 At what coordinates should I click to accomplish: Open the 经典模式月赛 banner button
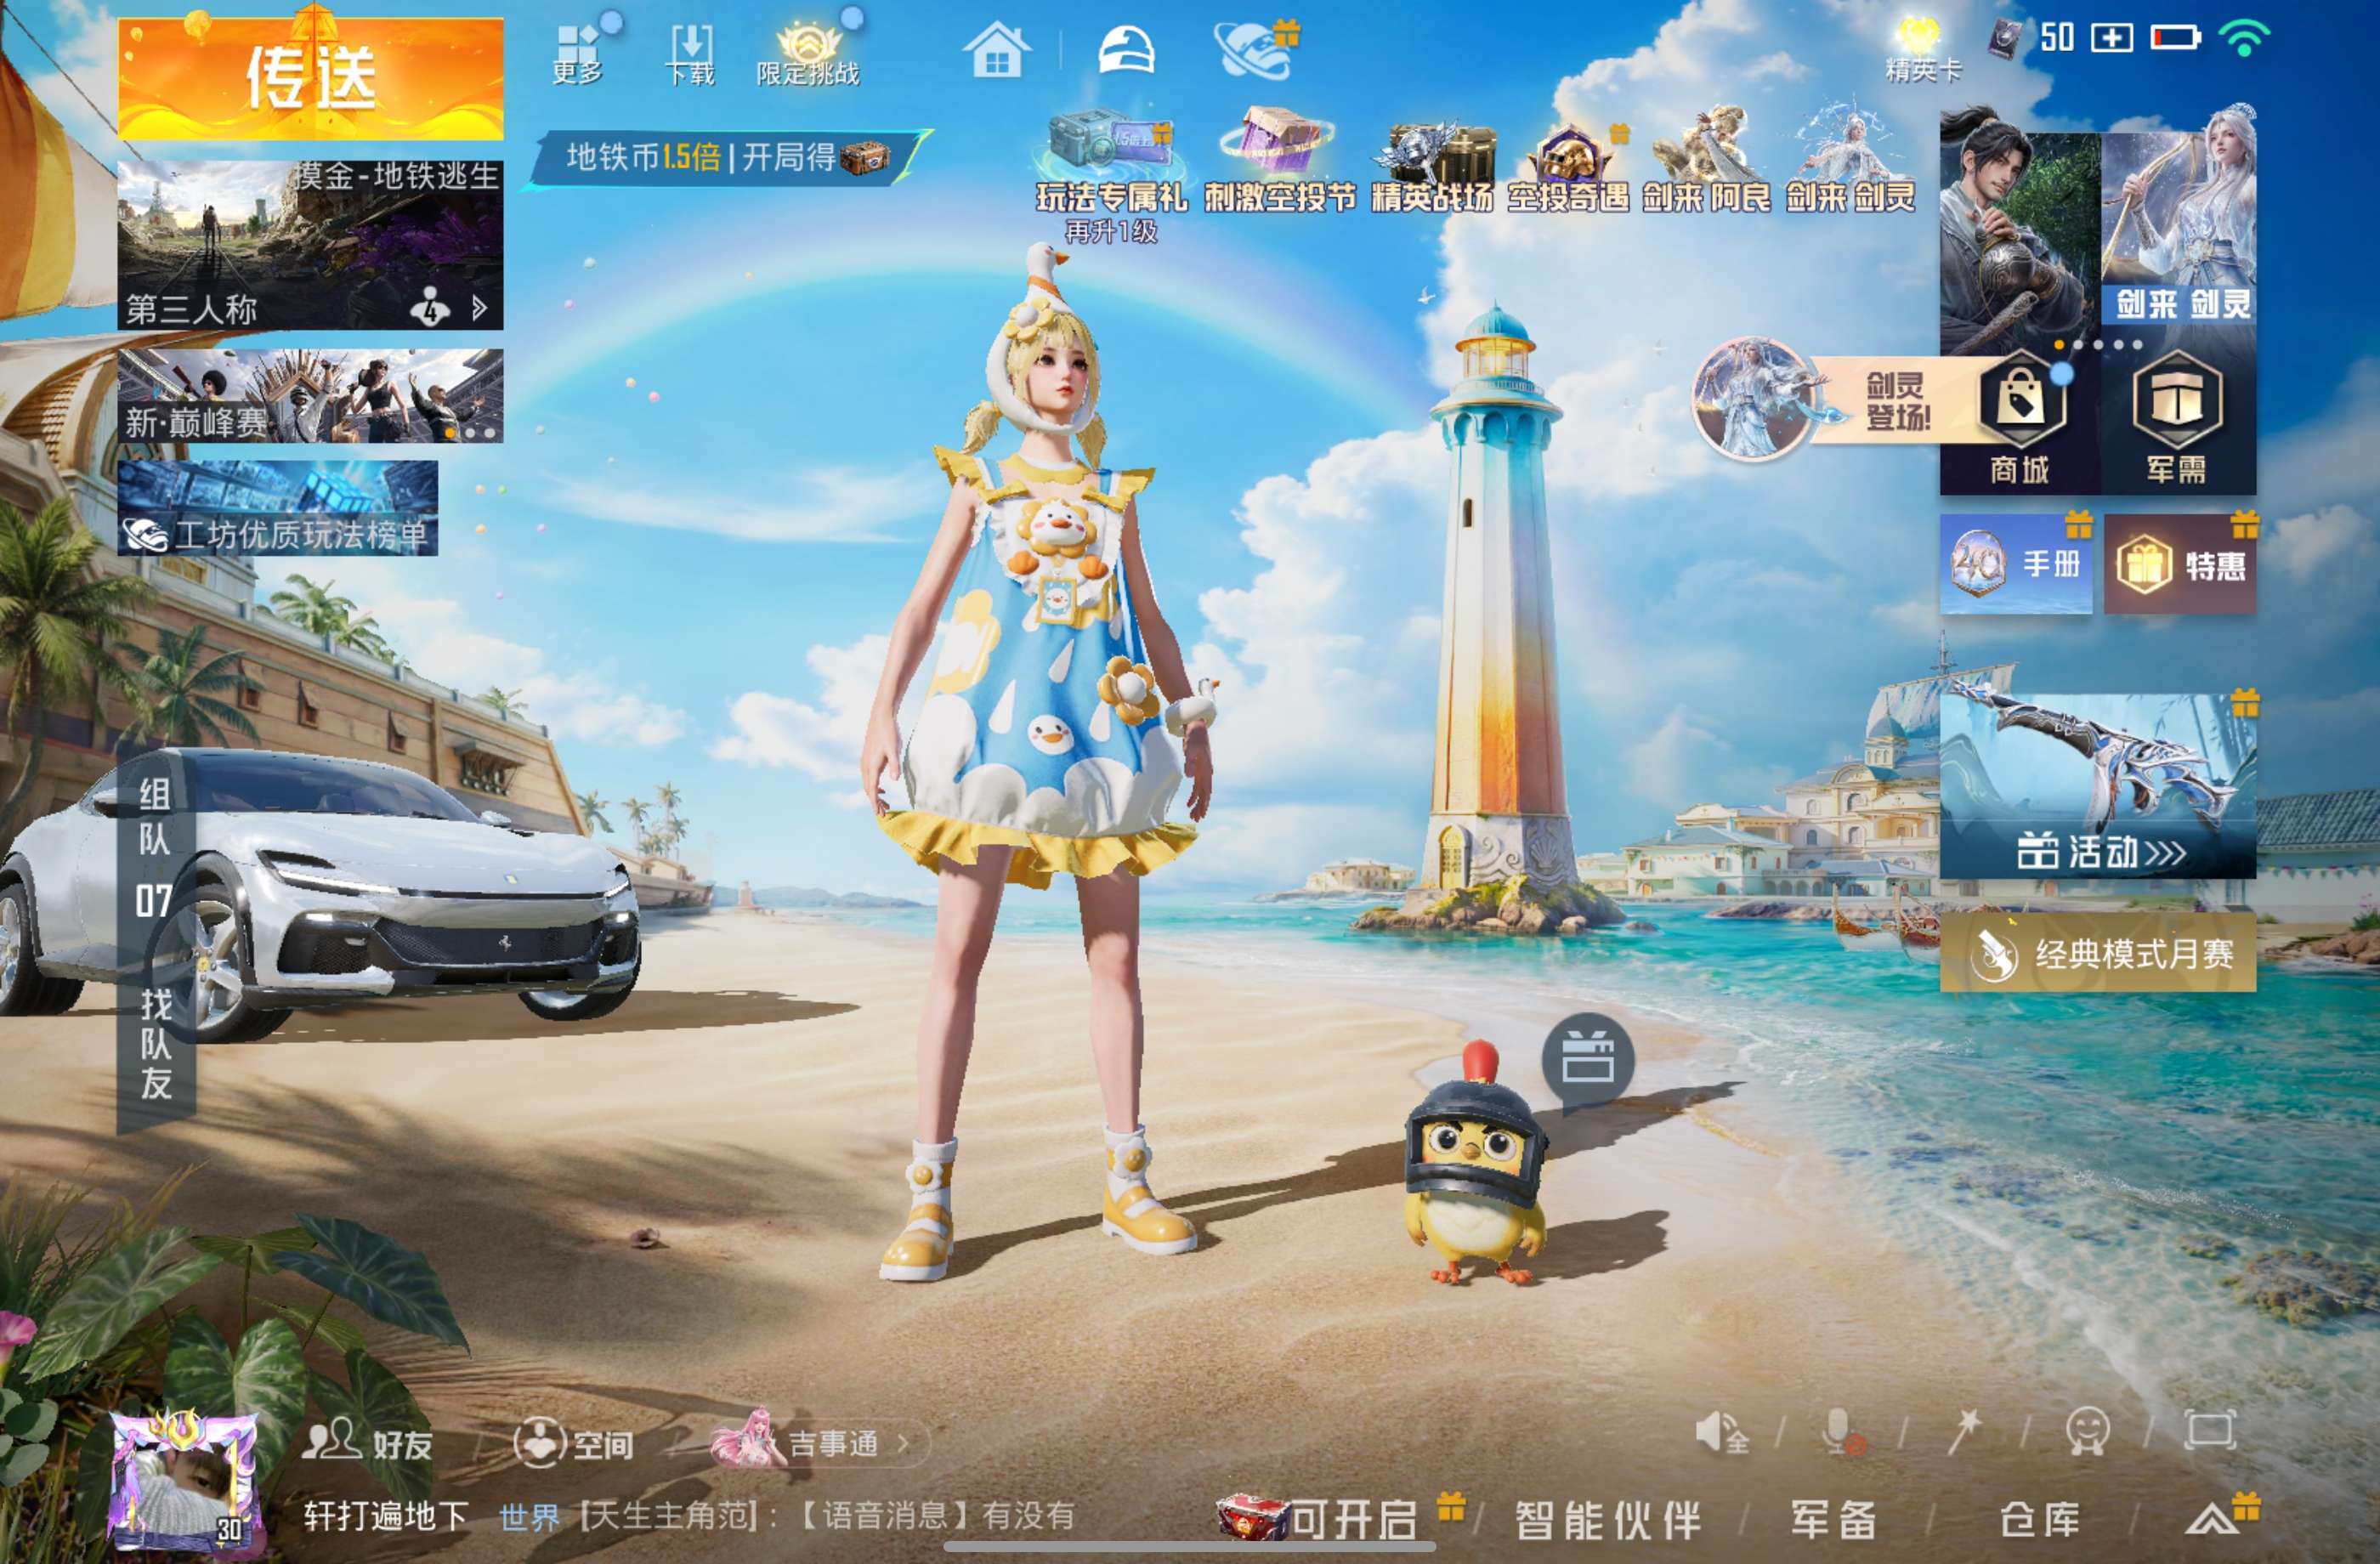point(2098,953)
